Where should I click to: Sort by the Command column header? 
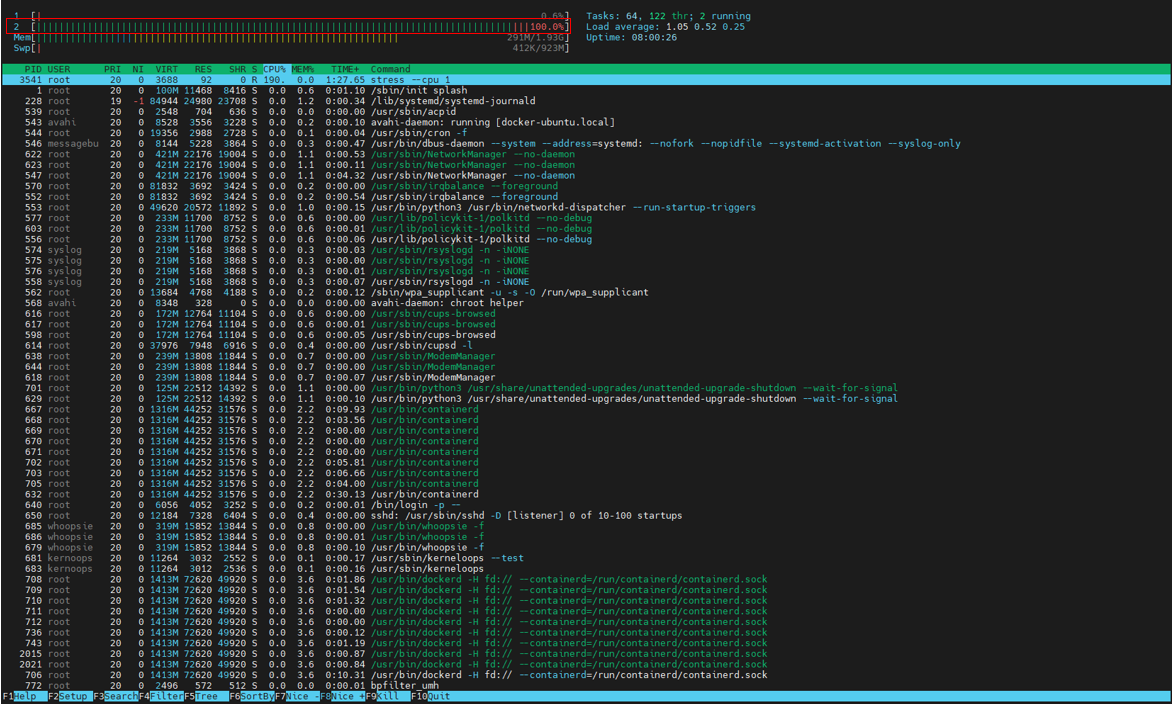[x=390, y=69]
